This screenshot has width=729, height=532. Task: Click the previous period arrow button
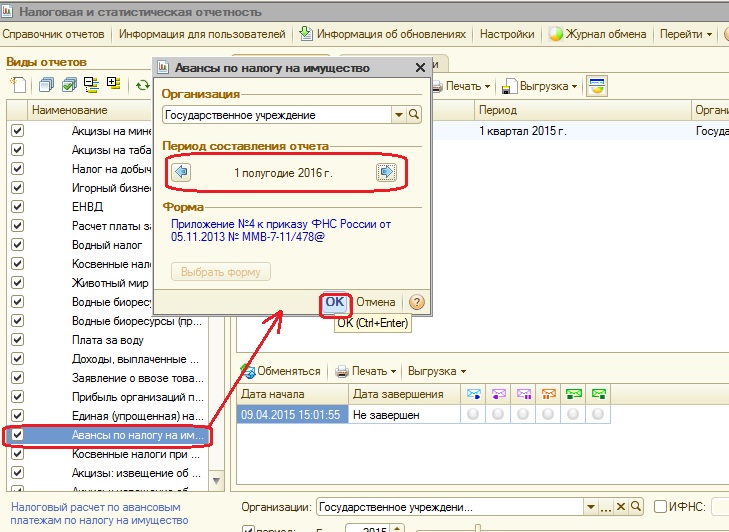coord(182,172)
